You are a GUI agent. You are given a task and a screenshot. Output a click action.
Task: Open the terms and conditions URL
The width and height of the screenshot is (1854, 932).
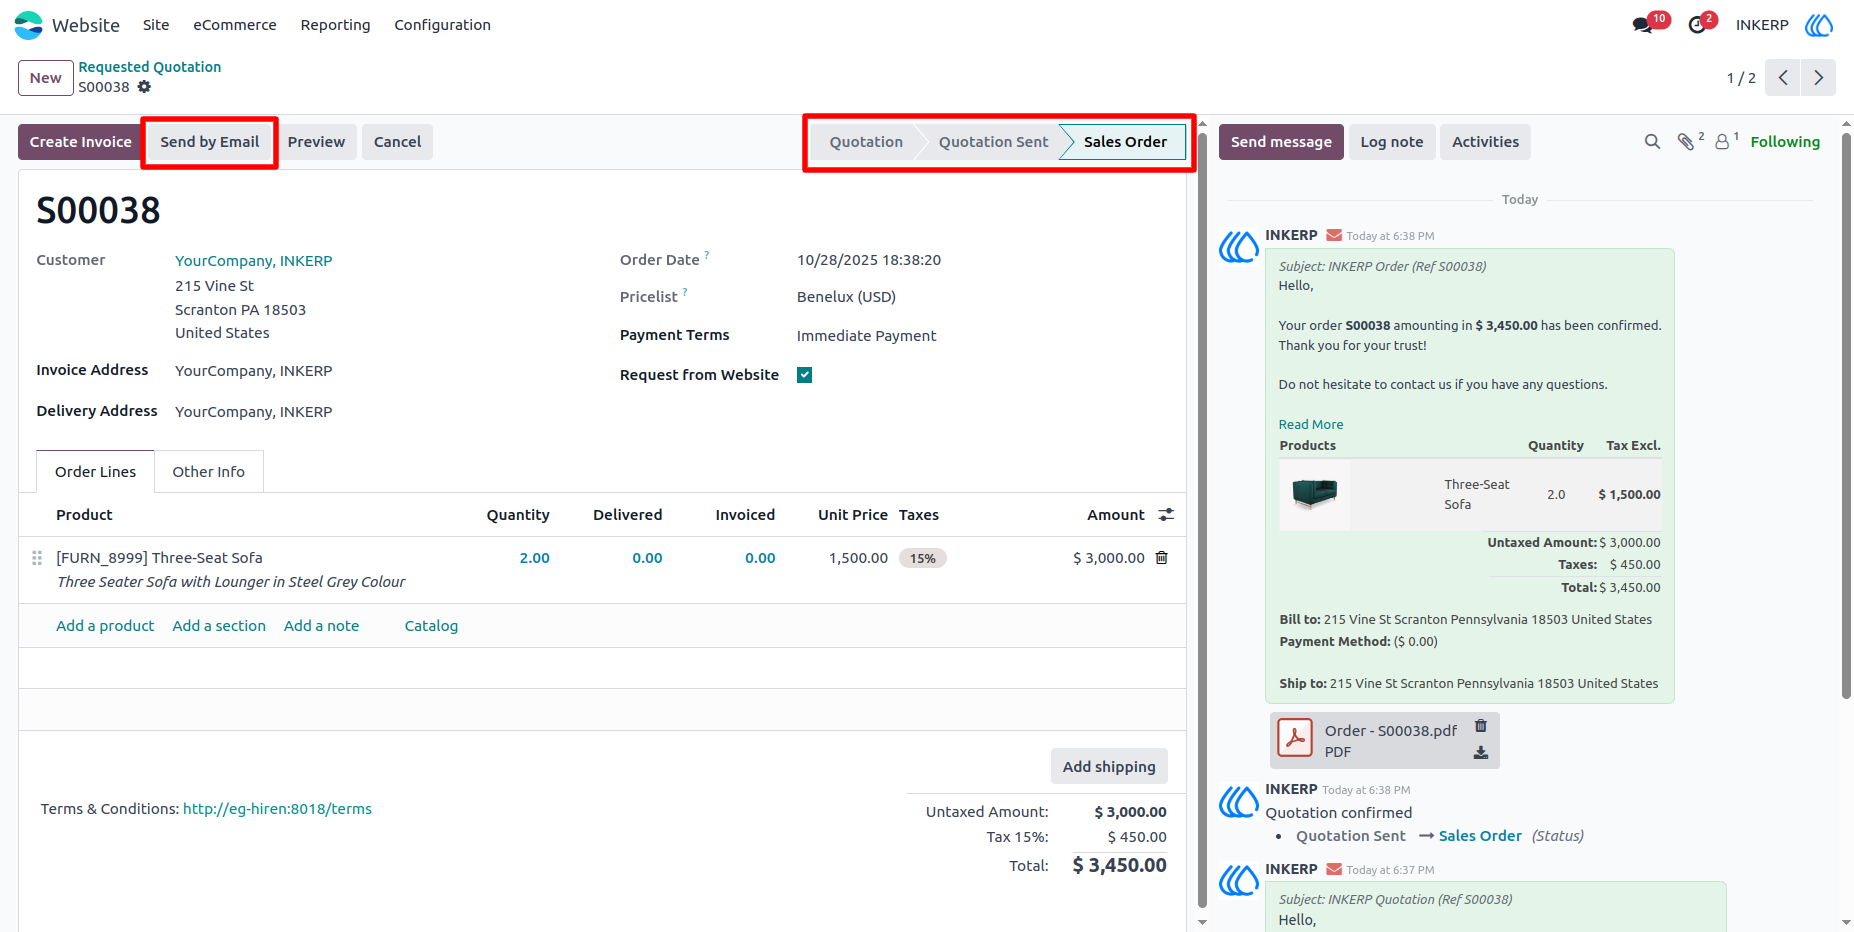tap(277, 809)
